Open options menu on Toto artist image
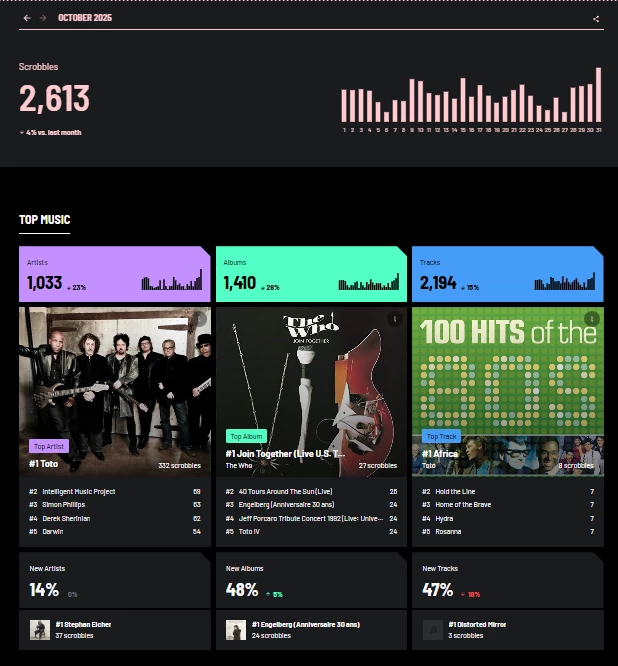 pos(199,319)
